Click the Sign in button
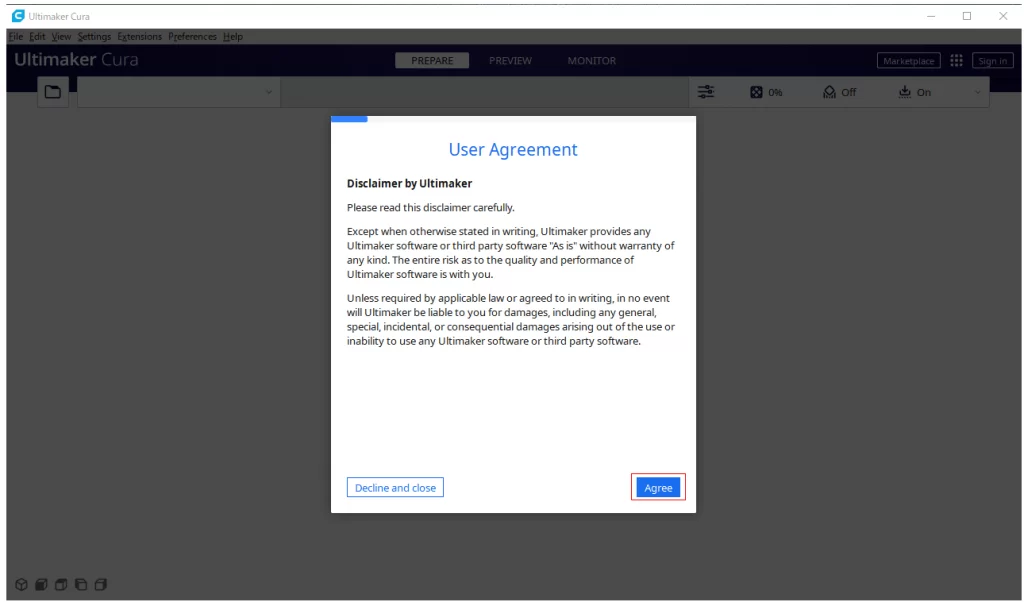Image resolution: width=1024 pixels, height=602 pixels. click(x=993, y=61)
